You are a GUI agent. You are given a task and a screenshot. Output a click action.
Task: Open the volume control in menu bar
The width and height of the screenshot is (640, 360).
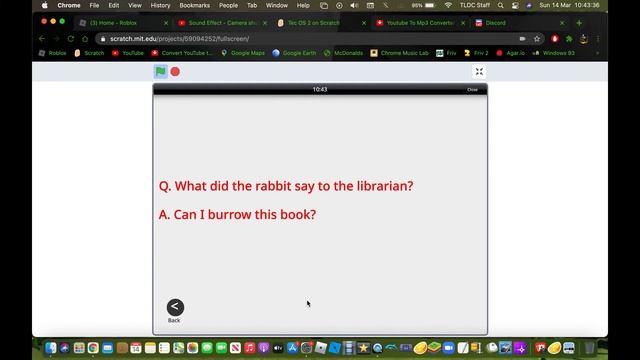pyautogui.click(x=354, y=5)
